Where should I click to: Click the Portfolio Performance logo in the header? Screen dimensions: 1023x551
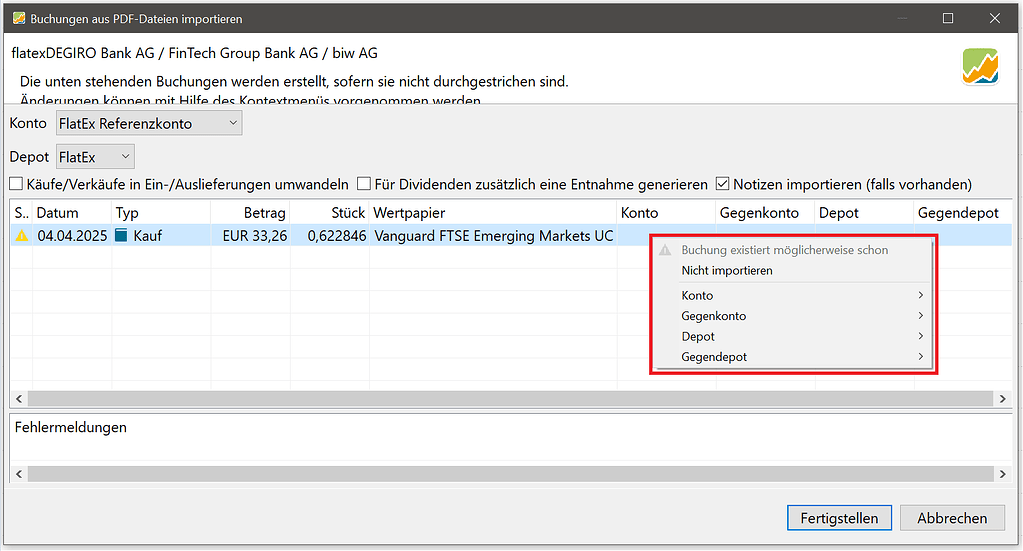980,67
